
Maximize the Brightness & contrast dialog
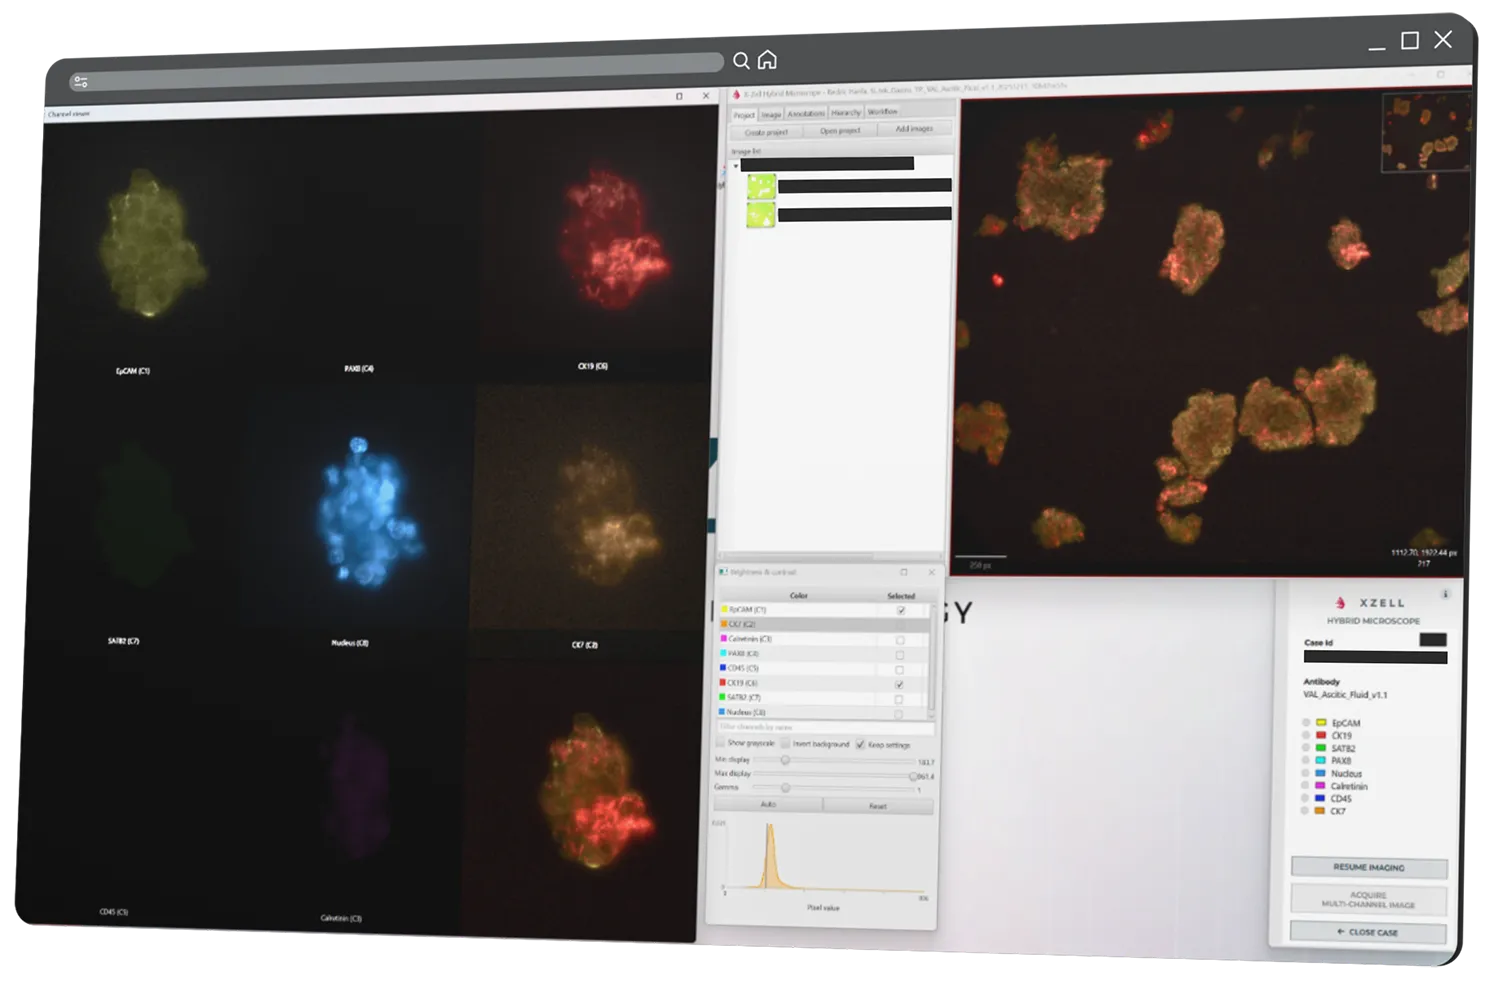[904, 572]
